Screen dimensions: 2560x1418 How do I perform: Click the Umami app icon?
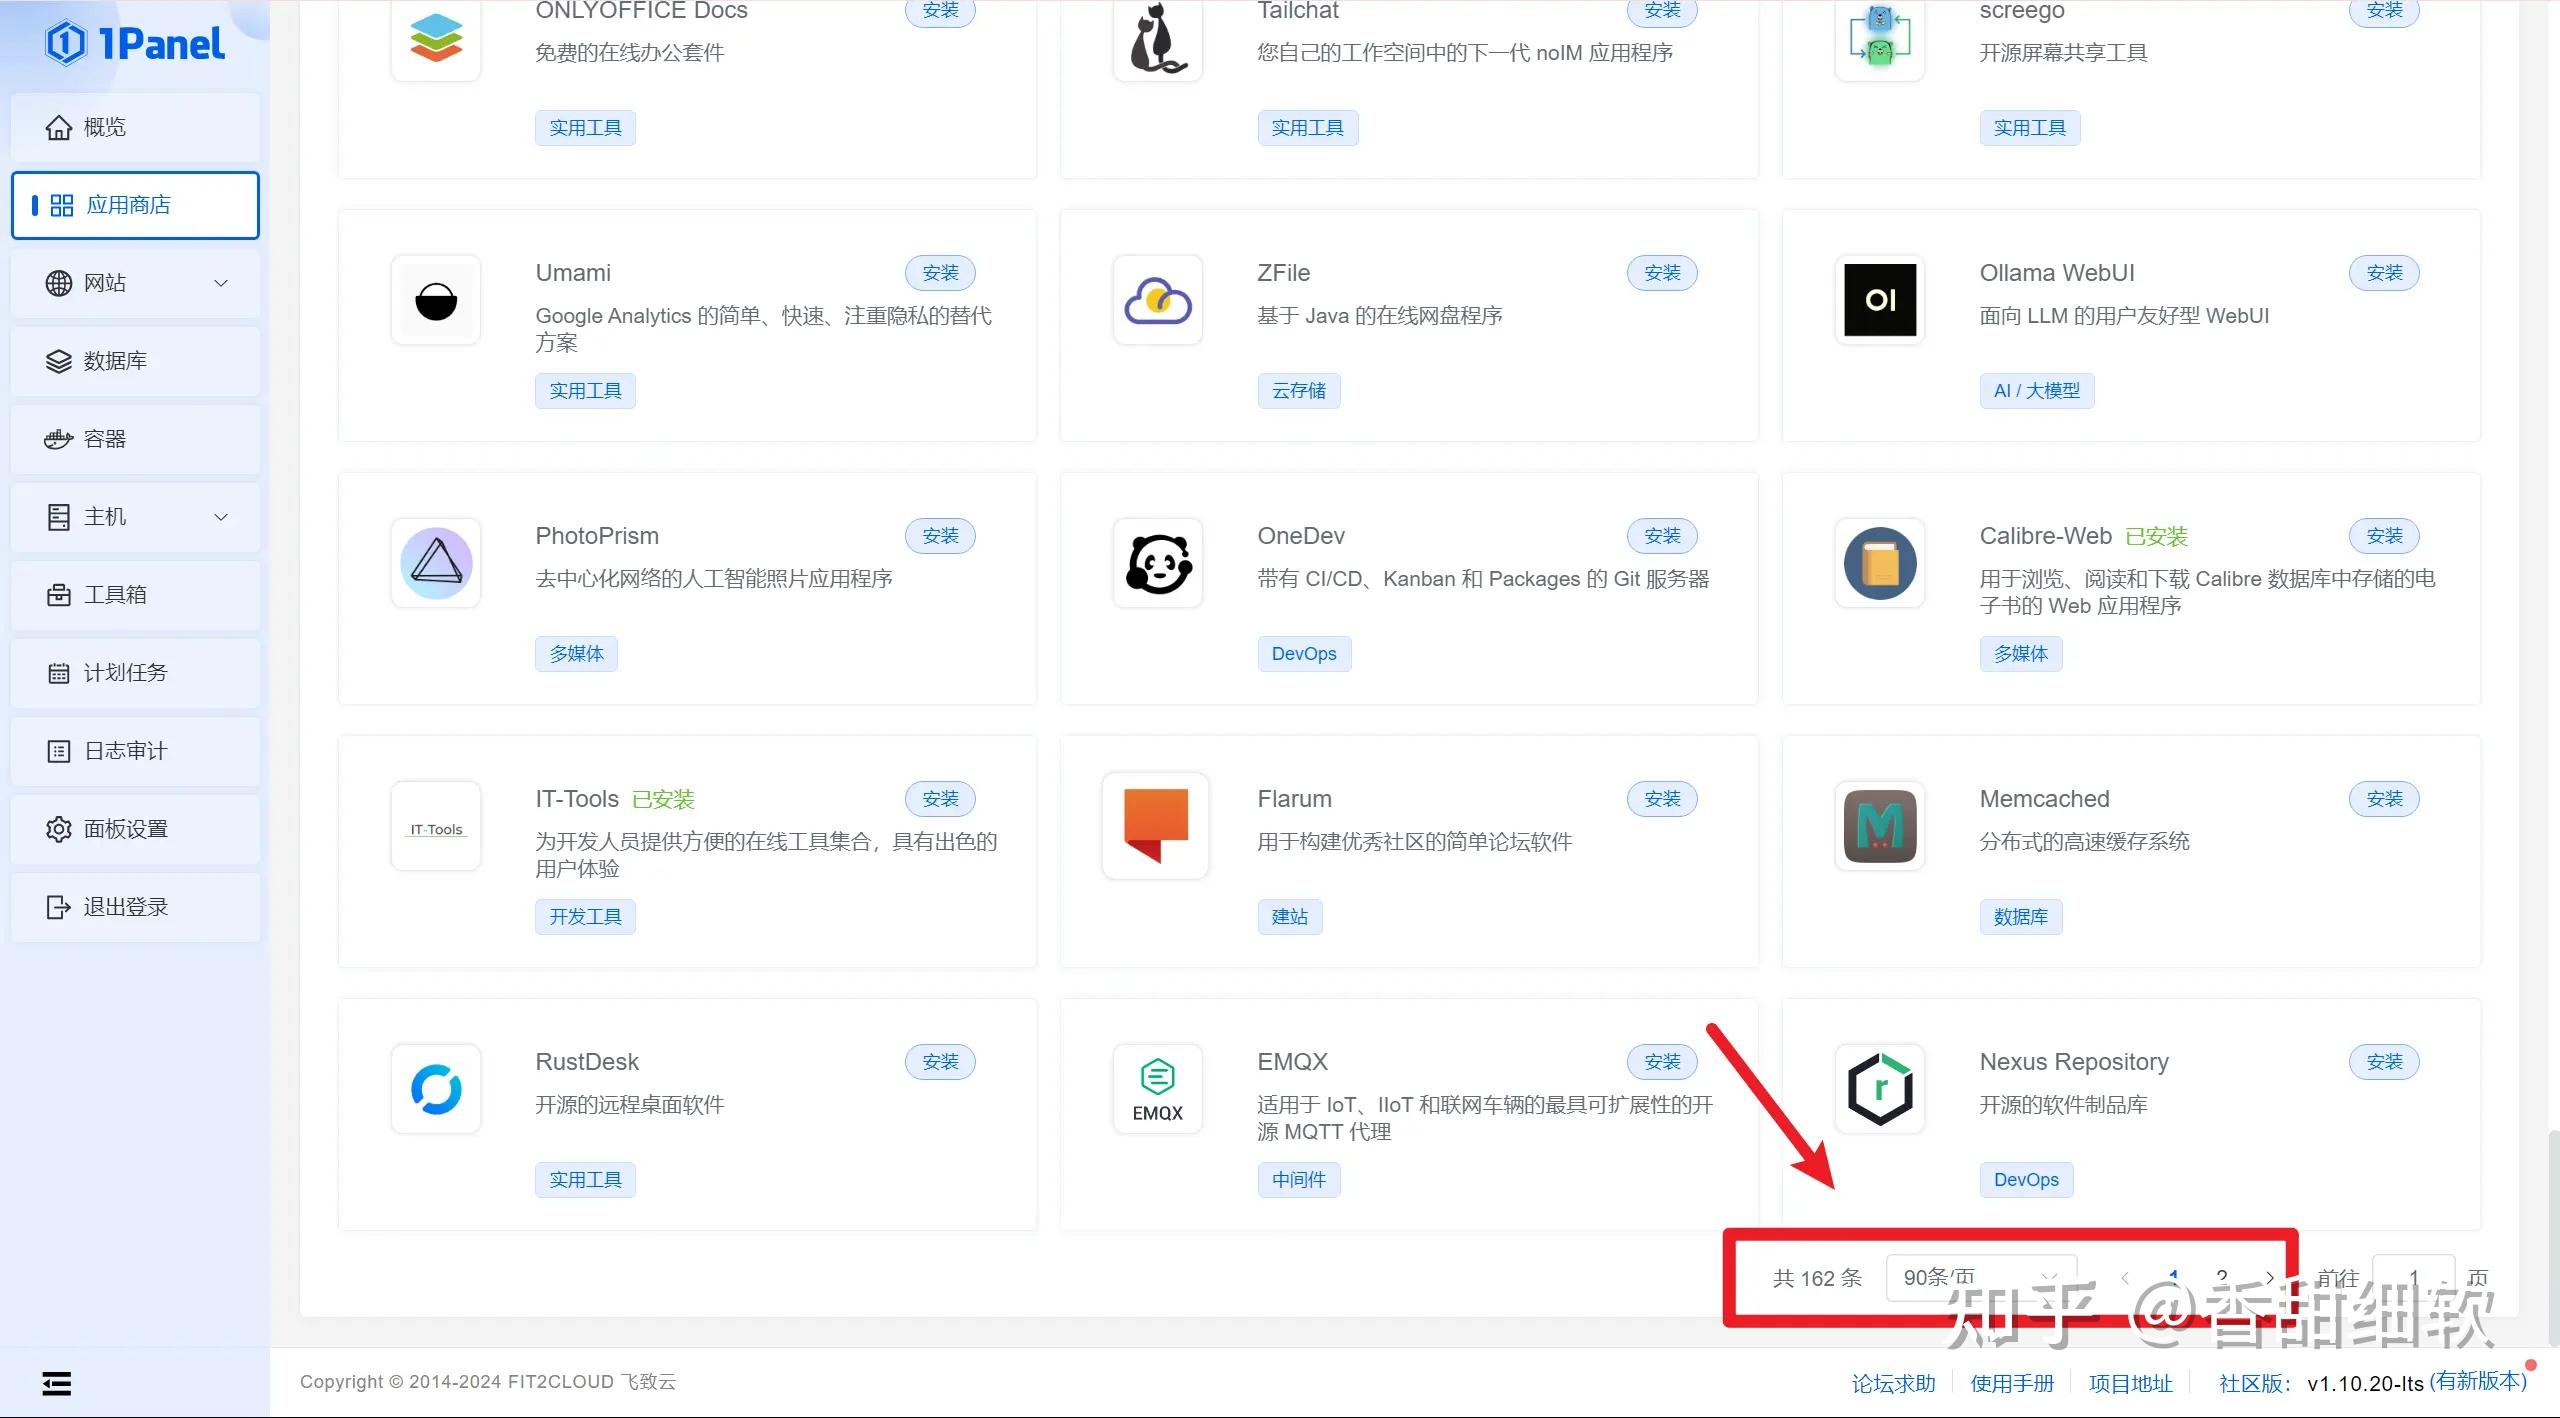click(436, 301)
